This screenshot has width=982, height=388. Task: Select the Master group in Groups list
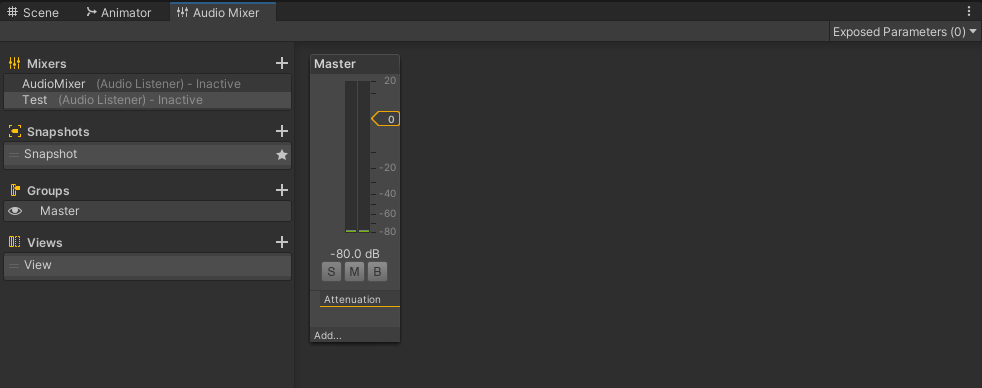[x=147, y=212]
